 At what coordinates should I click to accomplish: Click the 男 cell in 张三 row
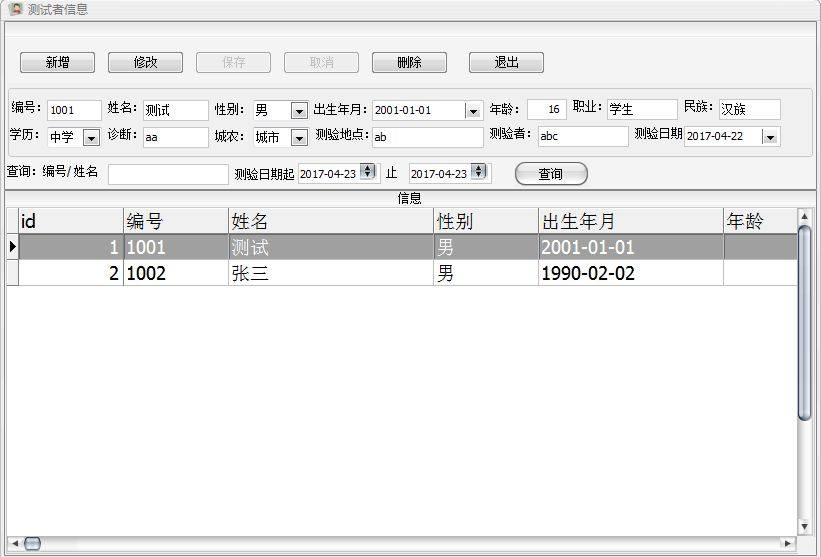click(486, 273)
